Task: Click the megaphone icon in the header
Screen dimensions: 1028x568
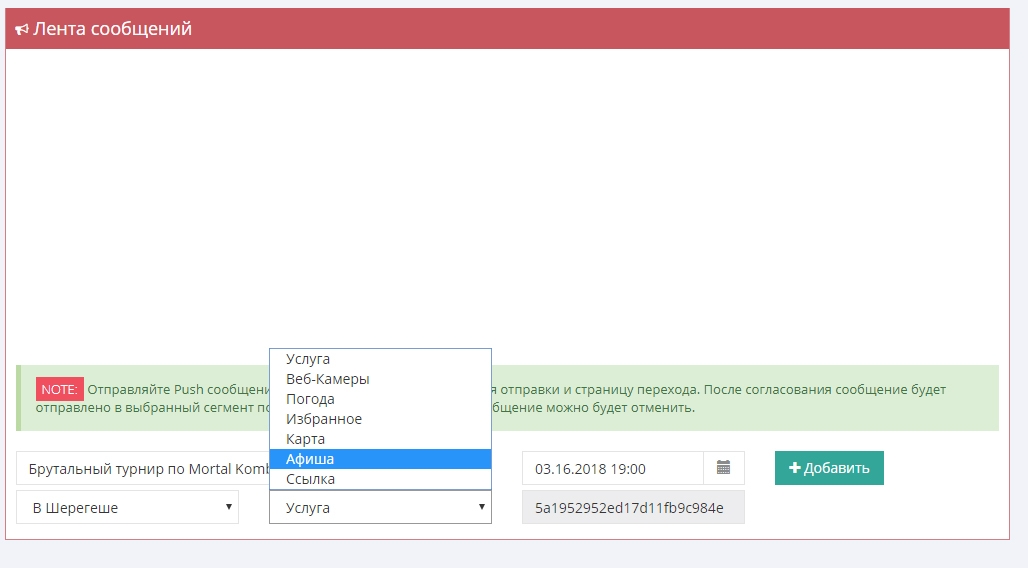Action: pyautogui.click(x=21, y=30)
